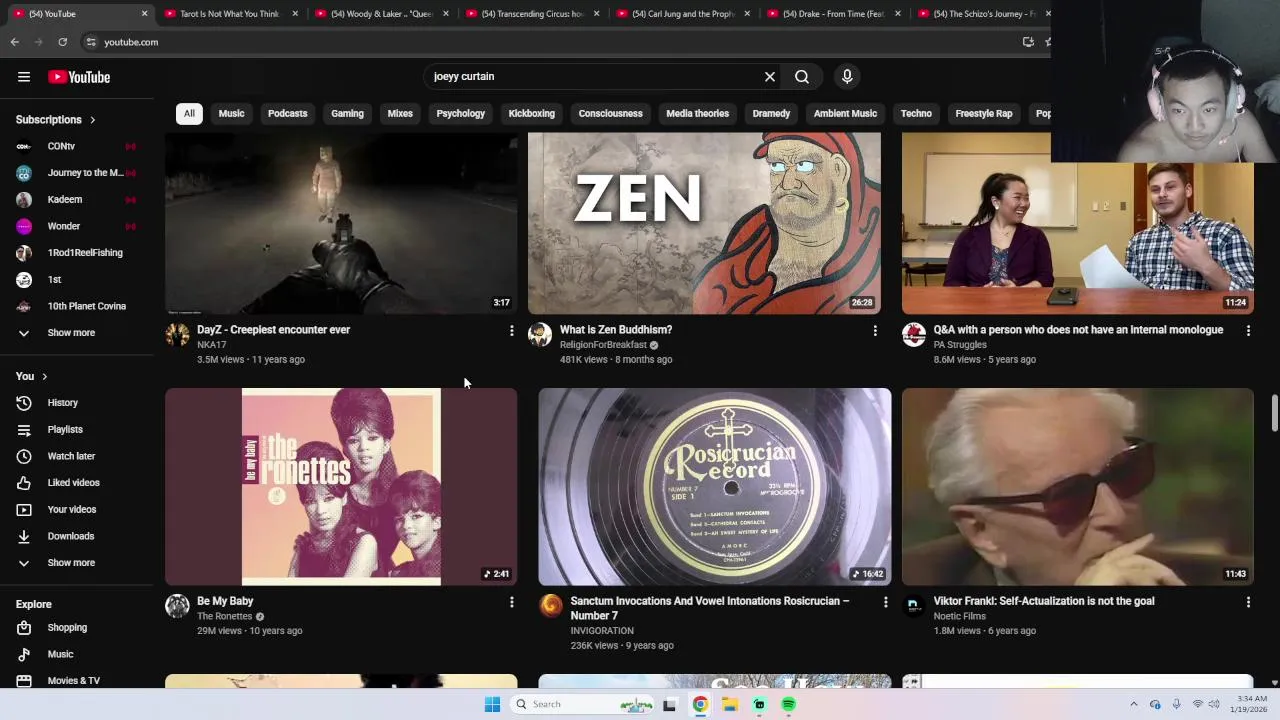Start voice search with the microphone

point(847,77)
